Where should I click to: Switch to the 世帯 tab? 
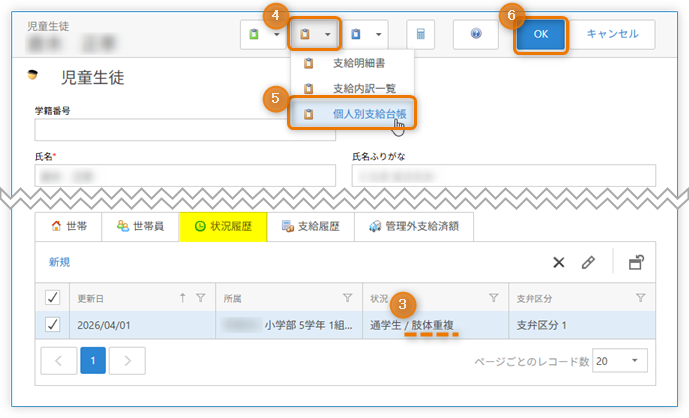coord(69,226)
